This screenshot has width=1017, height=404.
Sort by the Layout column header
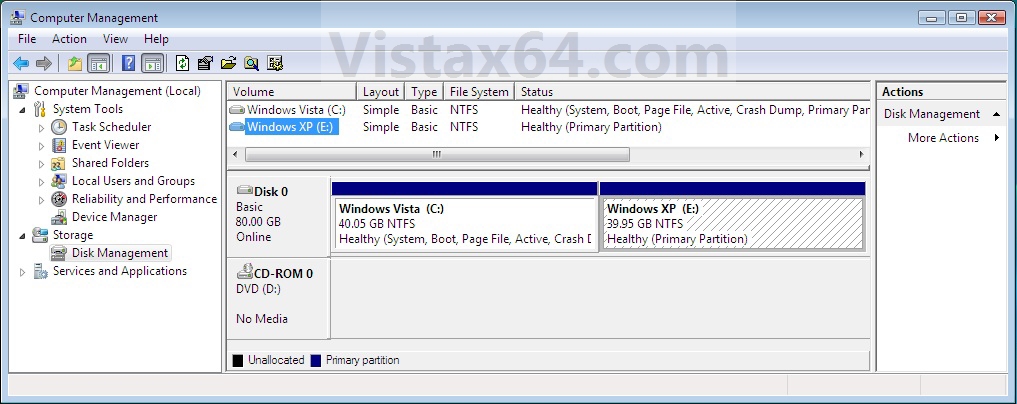pyautogui.click(x=381, y=91)
